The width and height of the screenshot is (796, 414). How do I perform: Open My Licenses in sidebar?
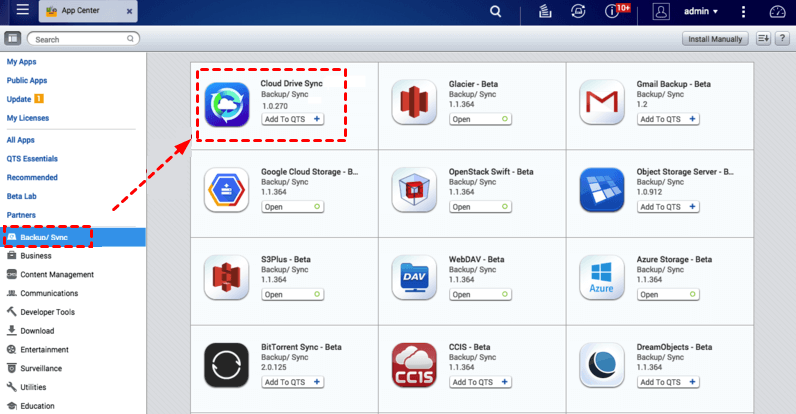(x=28, y=118)
